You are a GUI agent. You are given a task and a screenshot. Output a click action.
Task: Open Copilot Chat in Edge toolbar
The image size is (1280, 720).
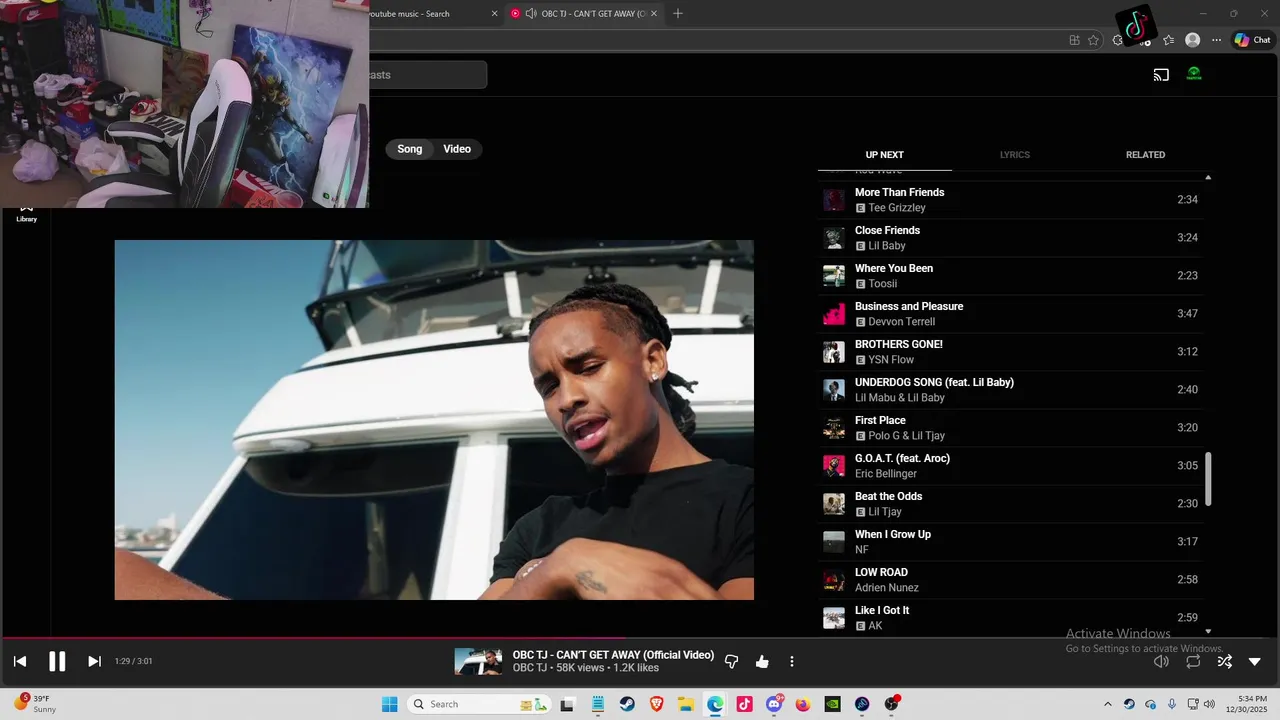tap(1252, 40)
